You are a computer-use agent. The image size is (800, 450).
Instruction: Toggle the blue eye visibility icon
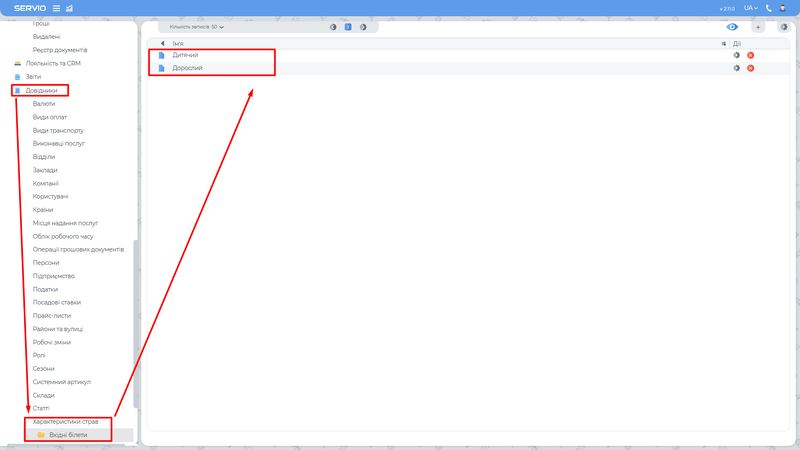pos(733,27)
